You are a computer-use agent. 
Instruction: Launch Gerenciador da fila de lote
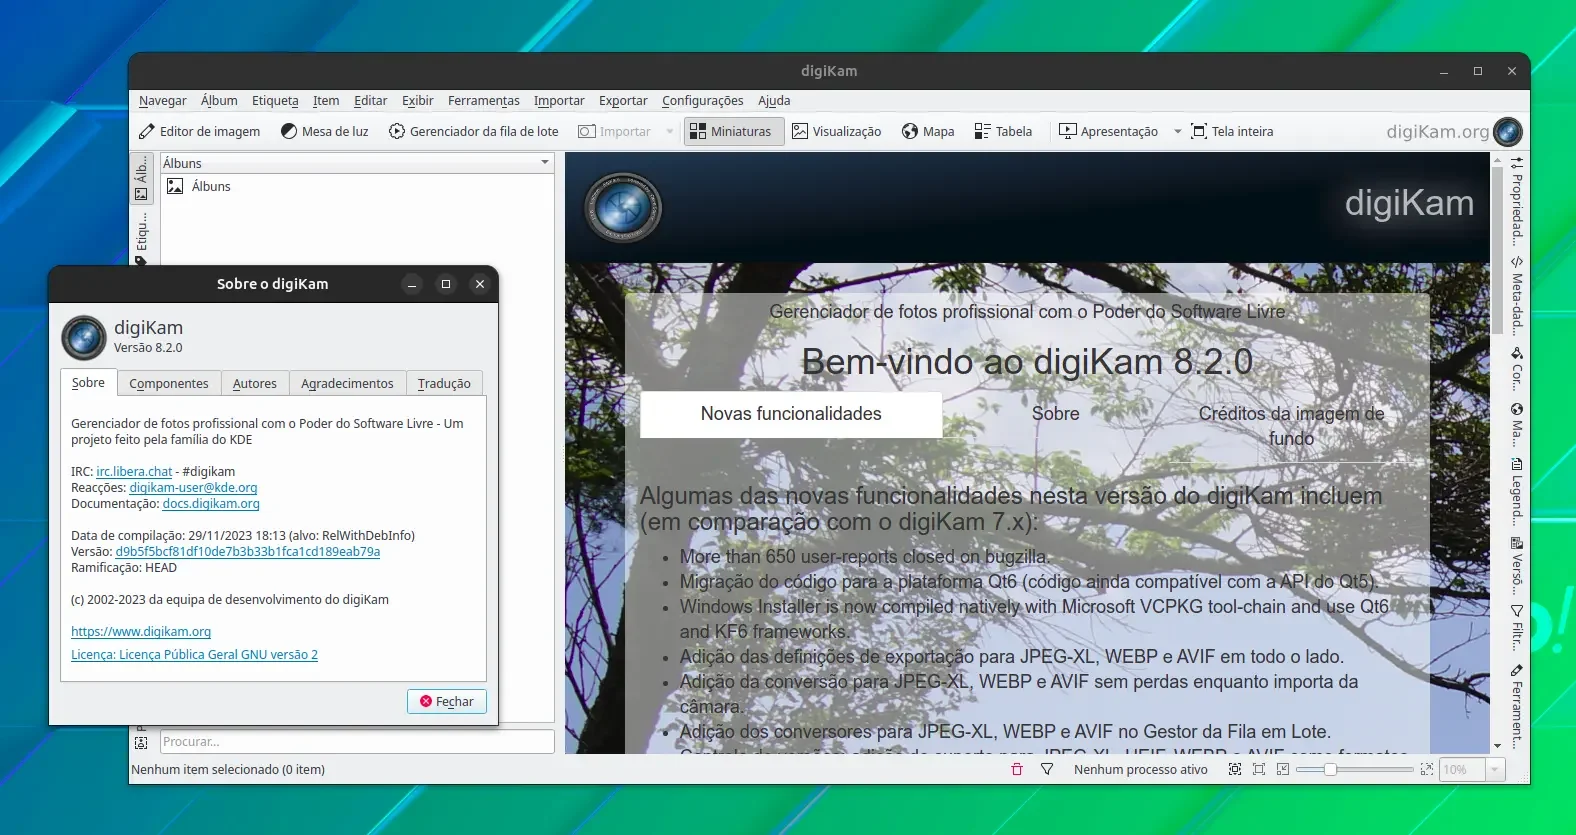coord(473,131)
